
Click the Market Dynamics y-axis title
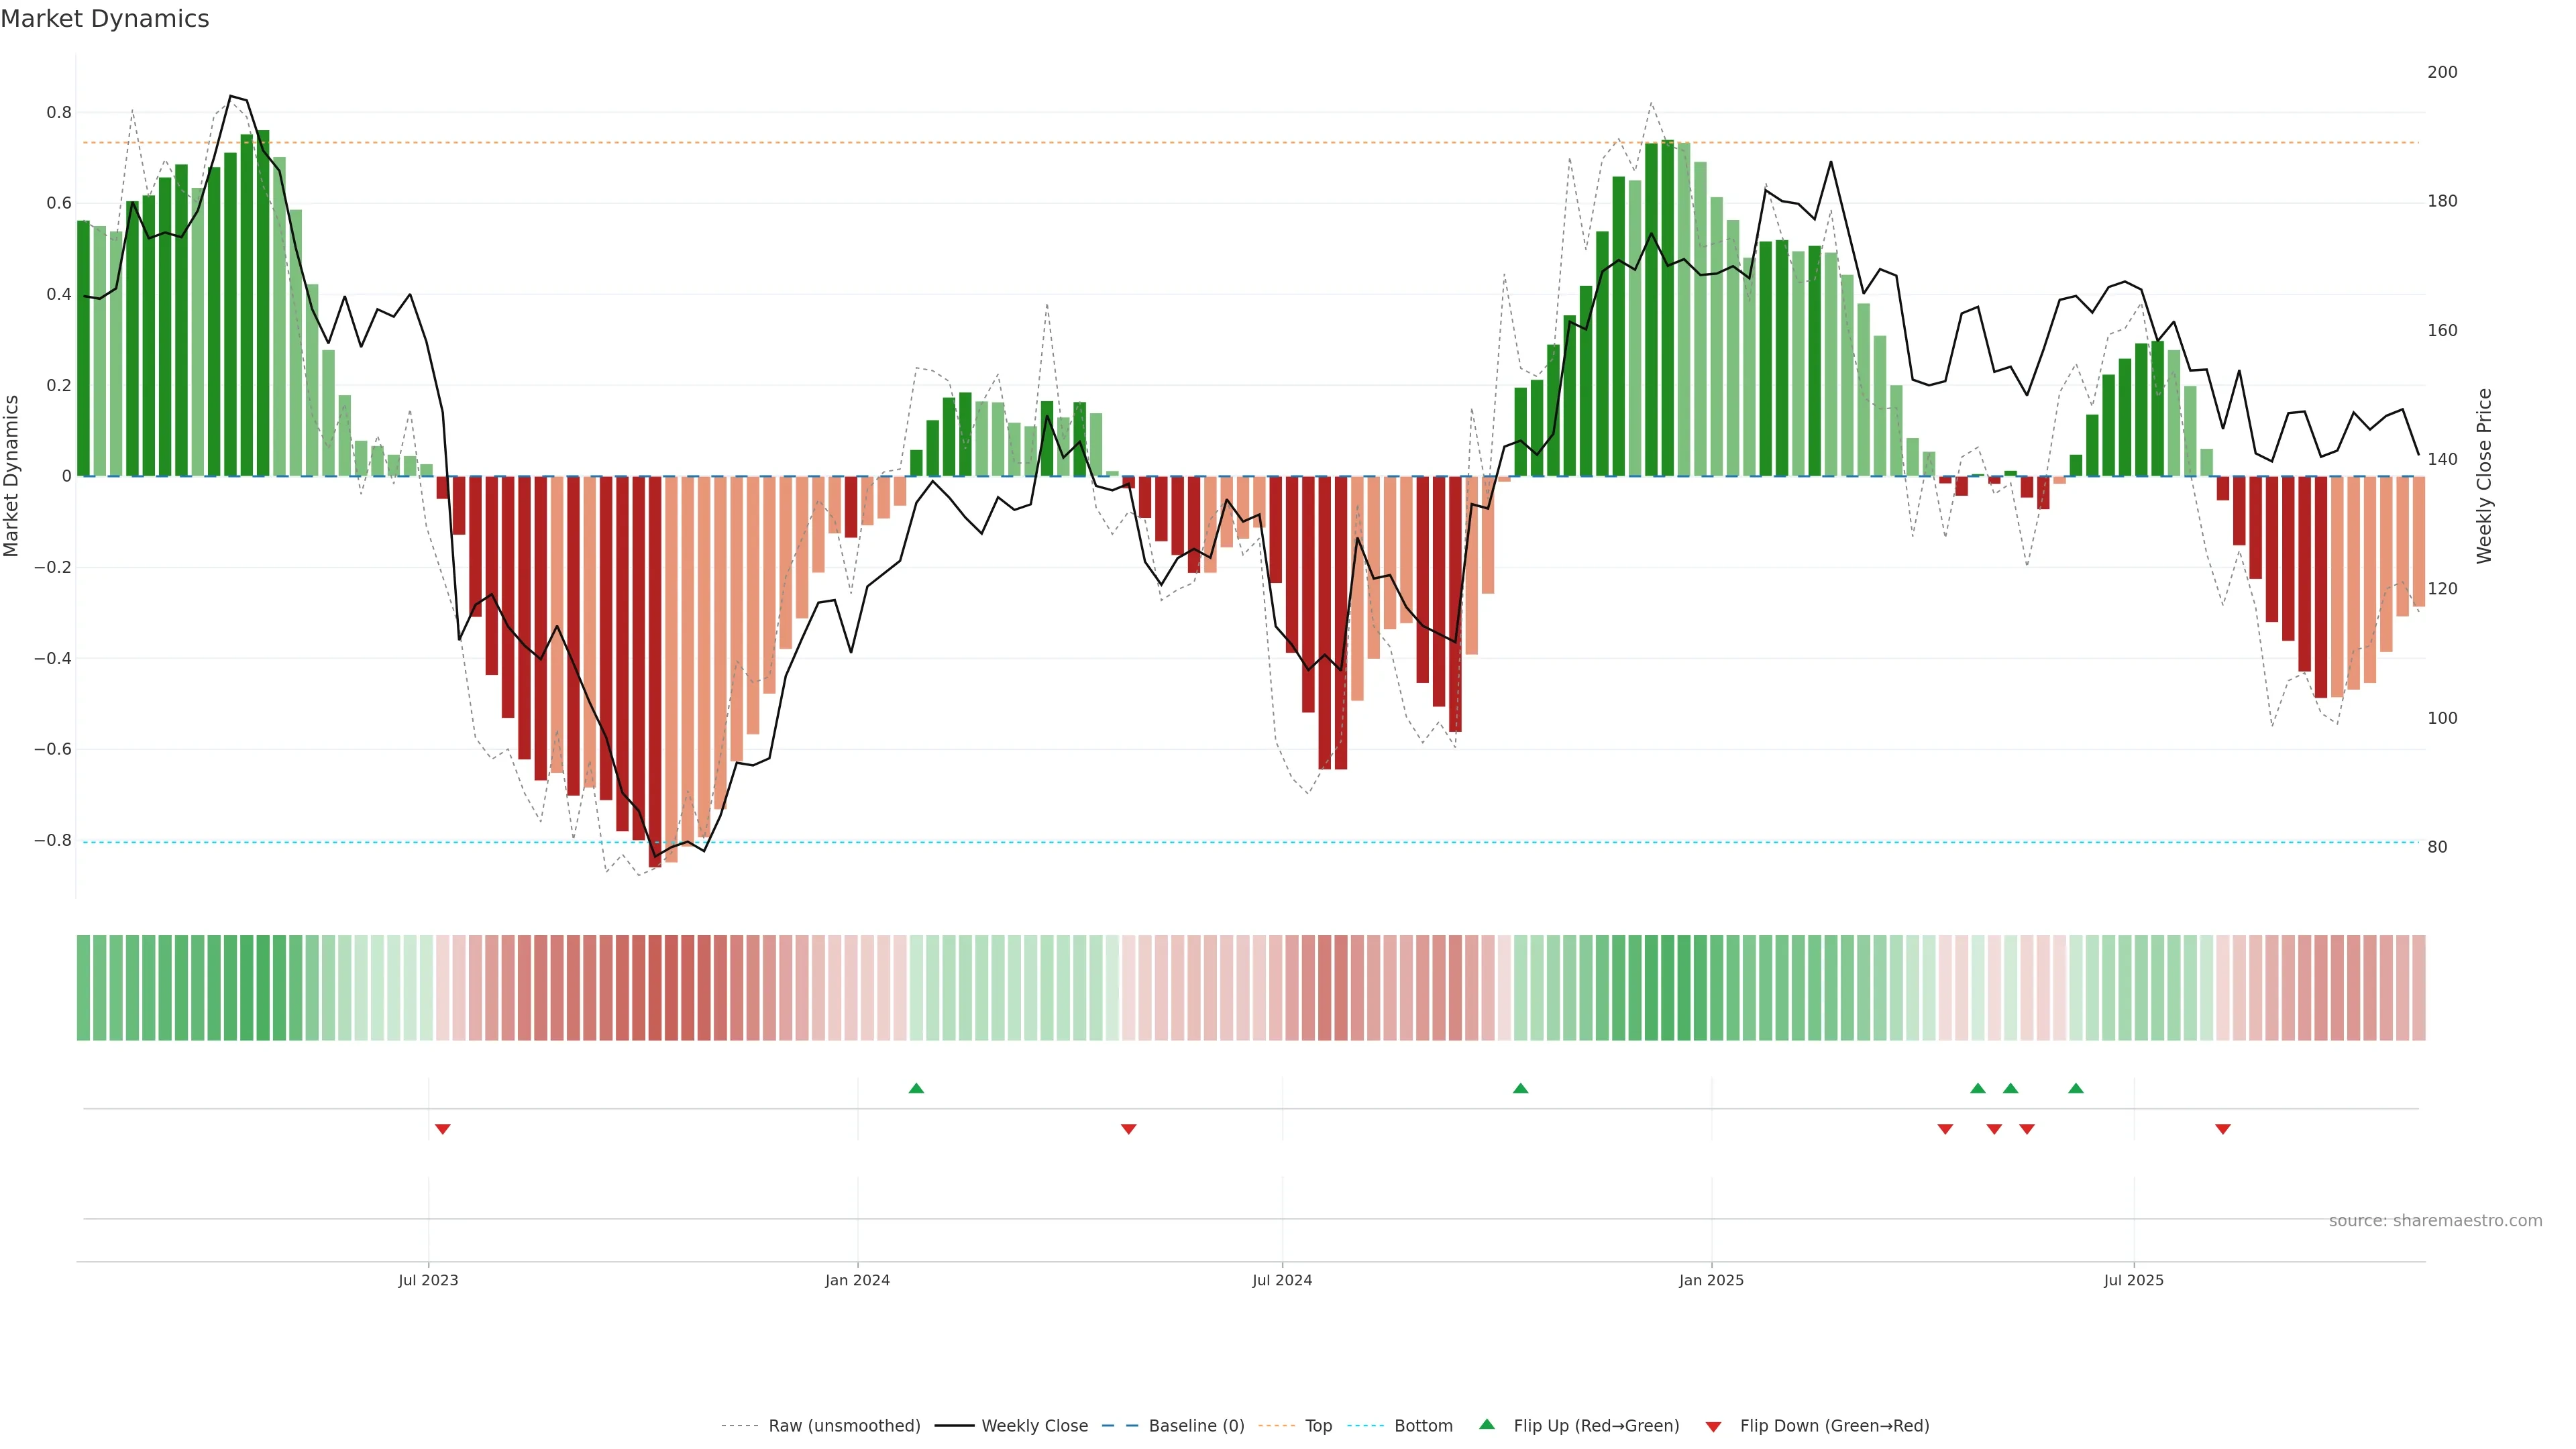(12, 476)
